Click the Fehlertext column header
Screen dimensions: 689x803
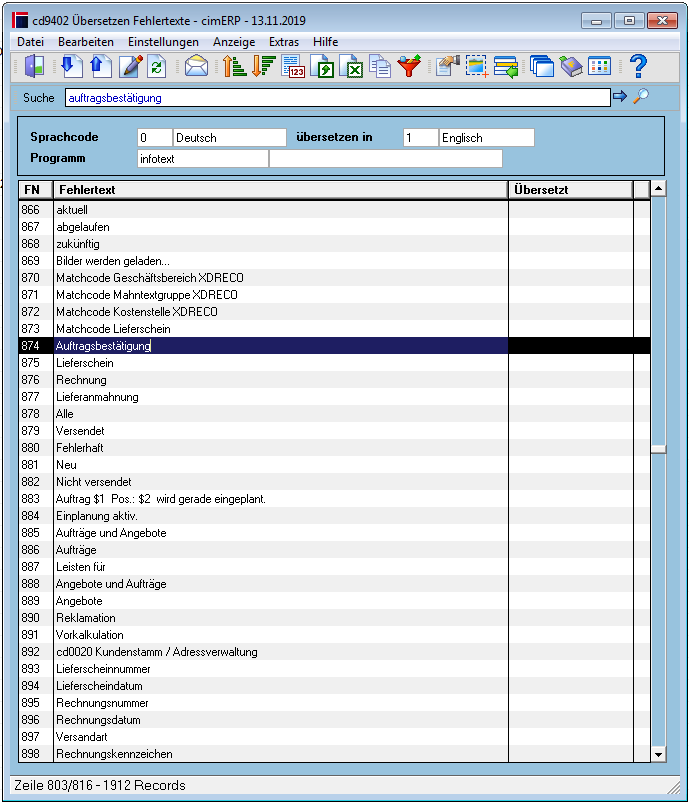coord(280,189)
